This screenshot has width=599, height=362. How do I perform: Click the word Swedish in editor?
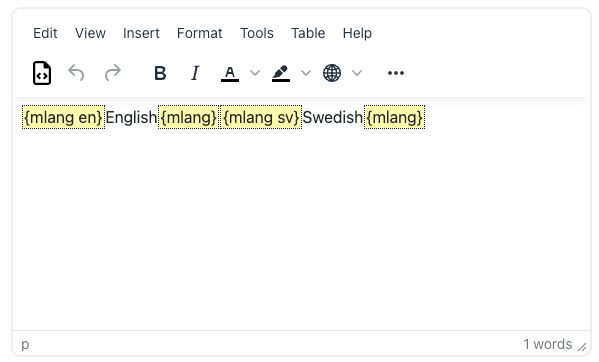[x=333, y=117]
